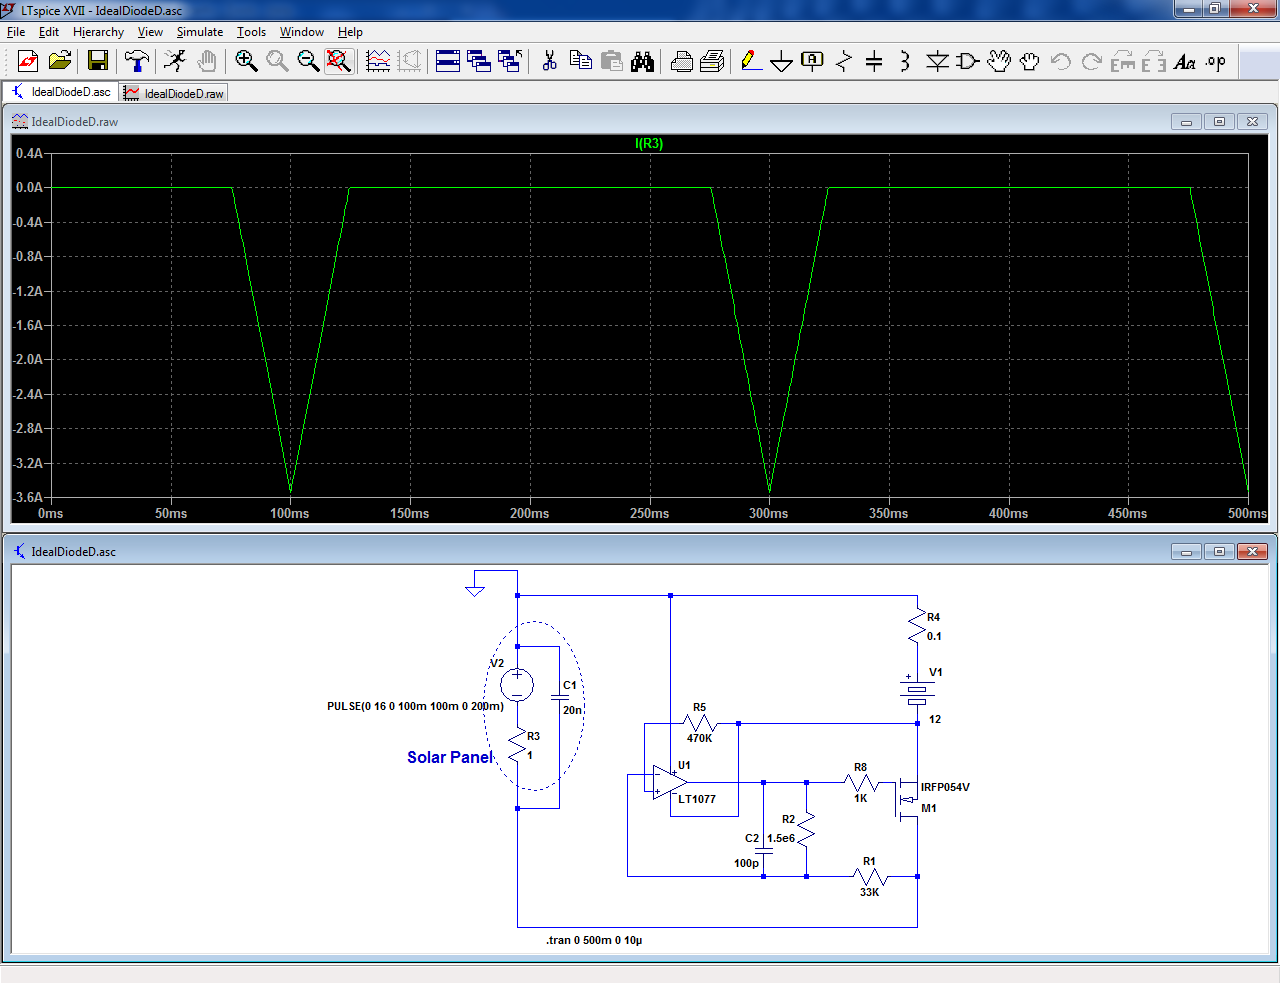Image resolution: width=1280 pixels, height=984 pixels.
Task: Place a Capacitor from toolbar
Action: (x=874, y=62)
